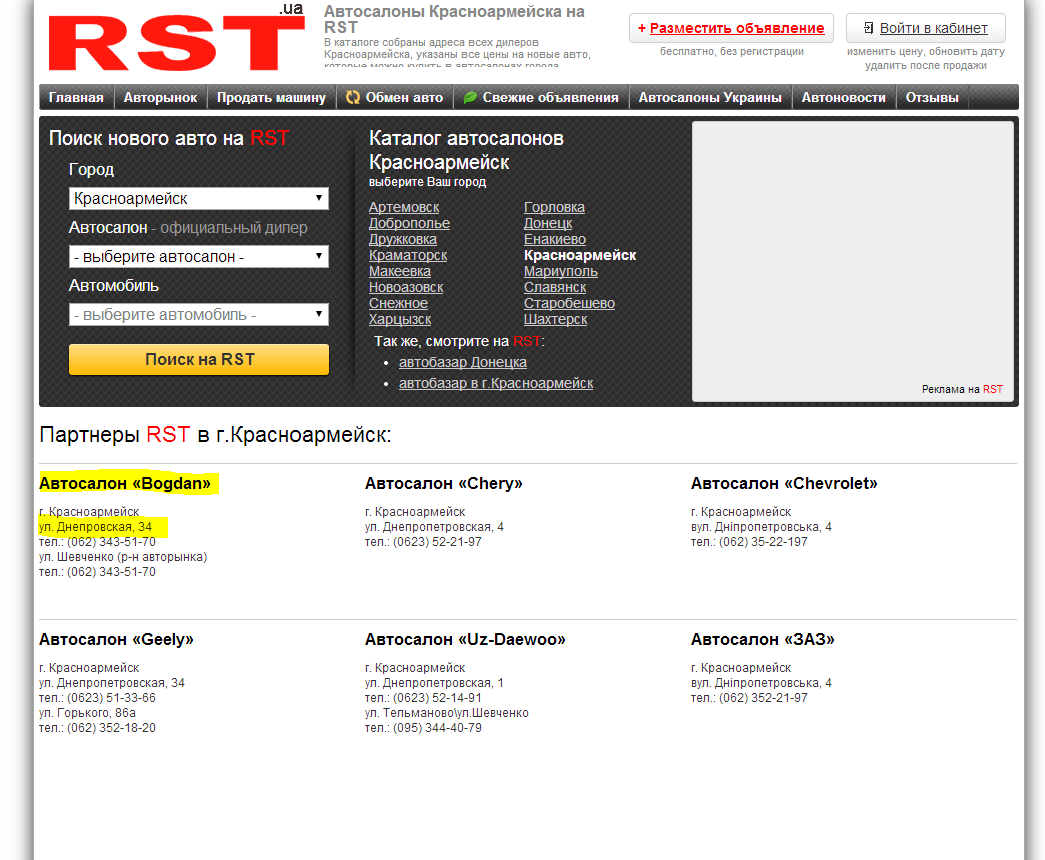1045x860 pixels.
Task: Go to Продать машину section
Action: click(271, 97)
